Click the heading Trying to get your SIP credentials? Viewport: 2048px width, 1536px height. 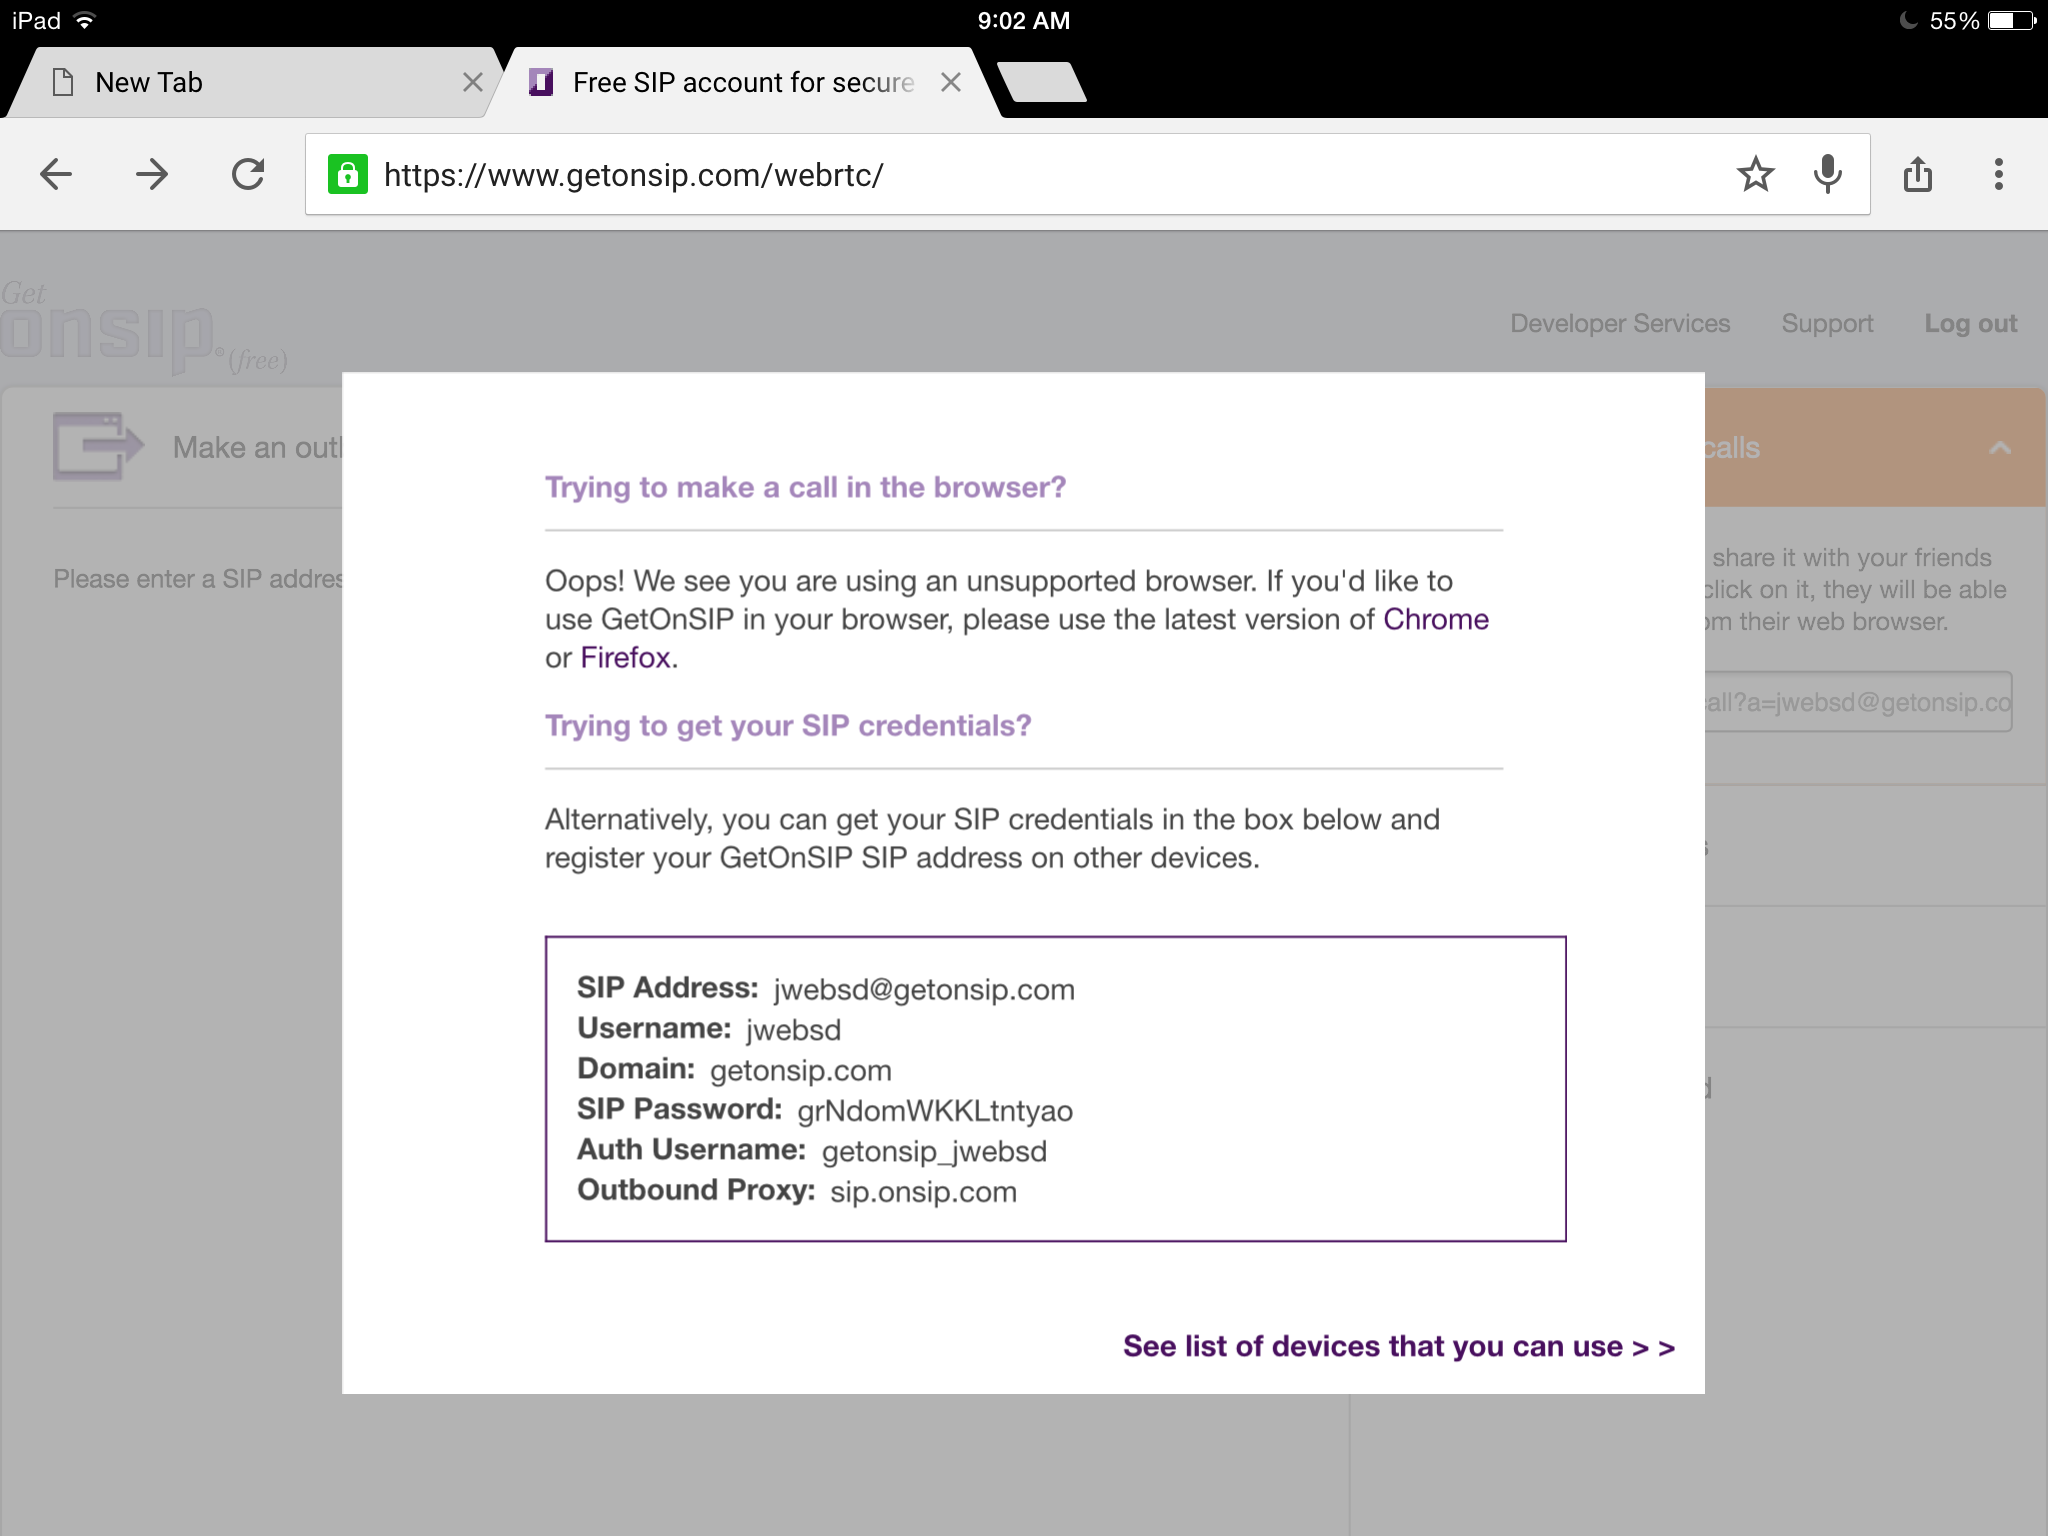pos(788,726)
